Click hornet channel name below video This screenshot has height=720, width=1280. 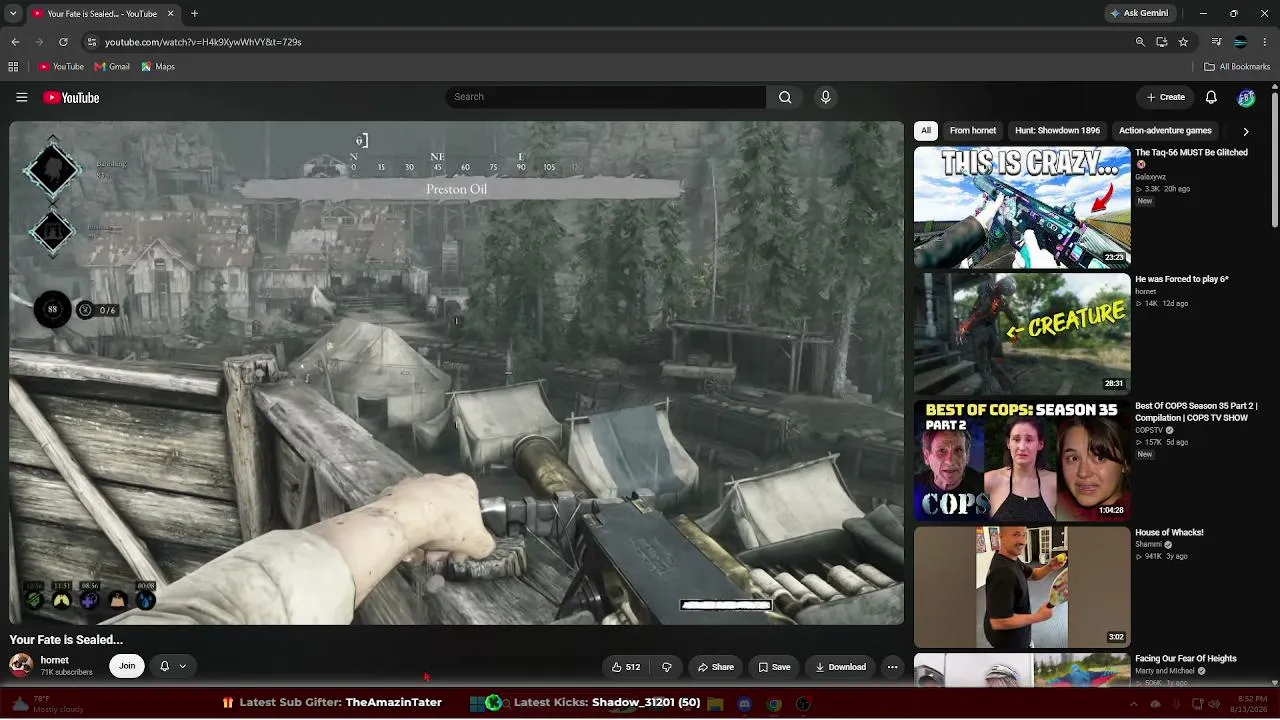(x=55, y=660)
